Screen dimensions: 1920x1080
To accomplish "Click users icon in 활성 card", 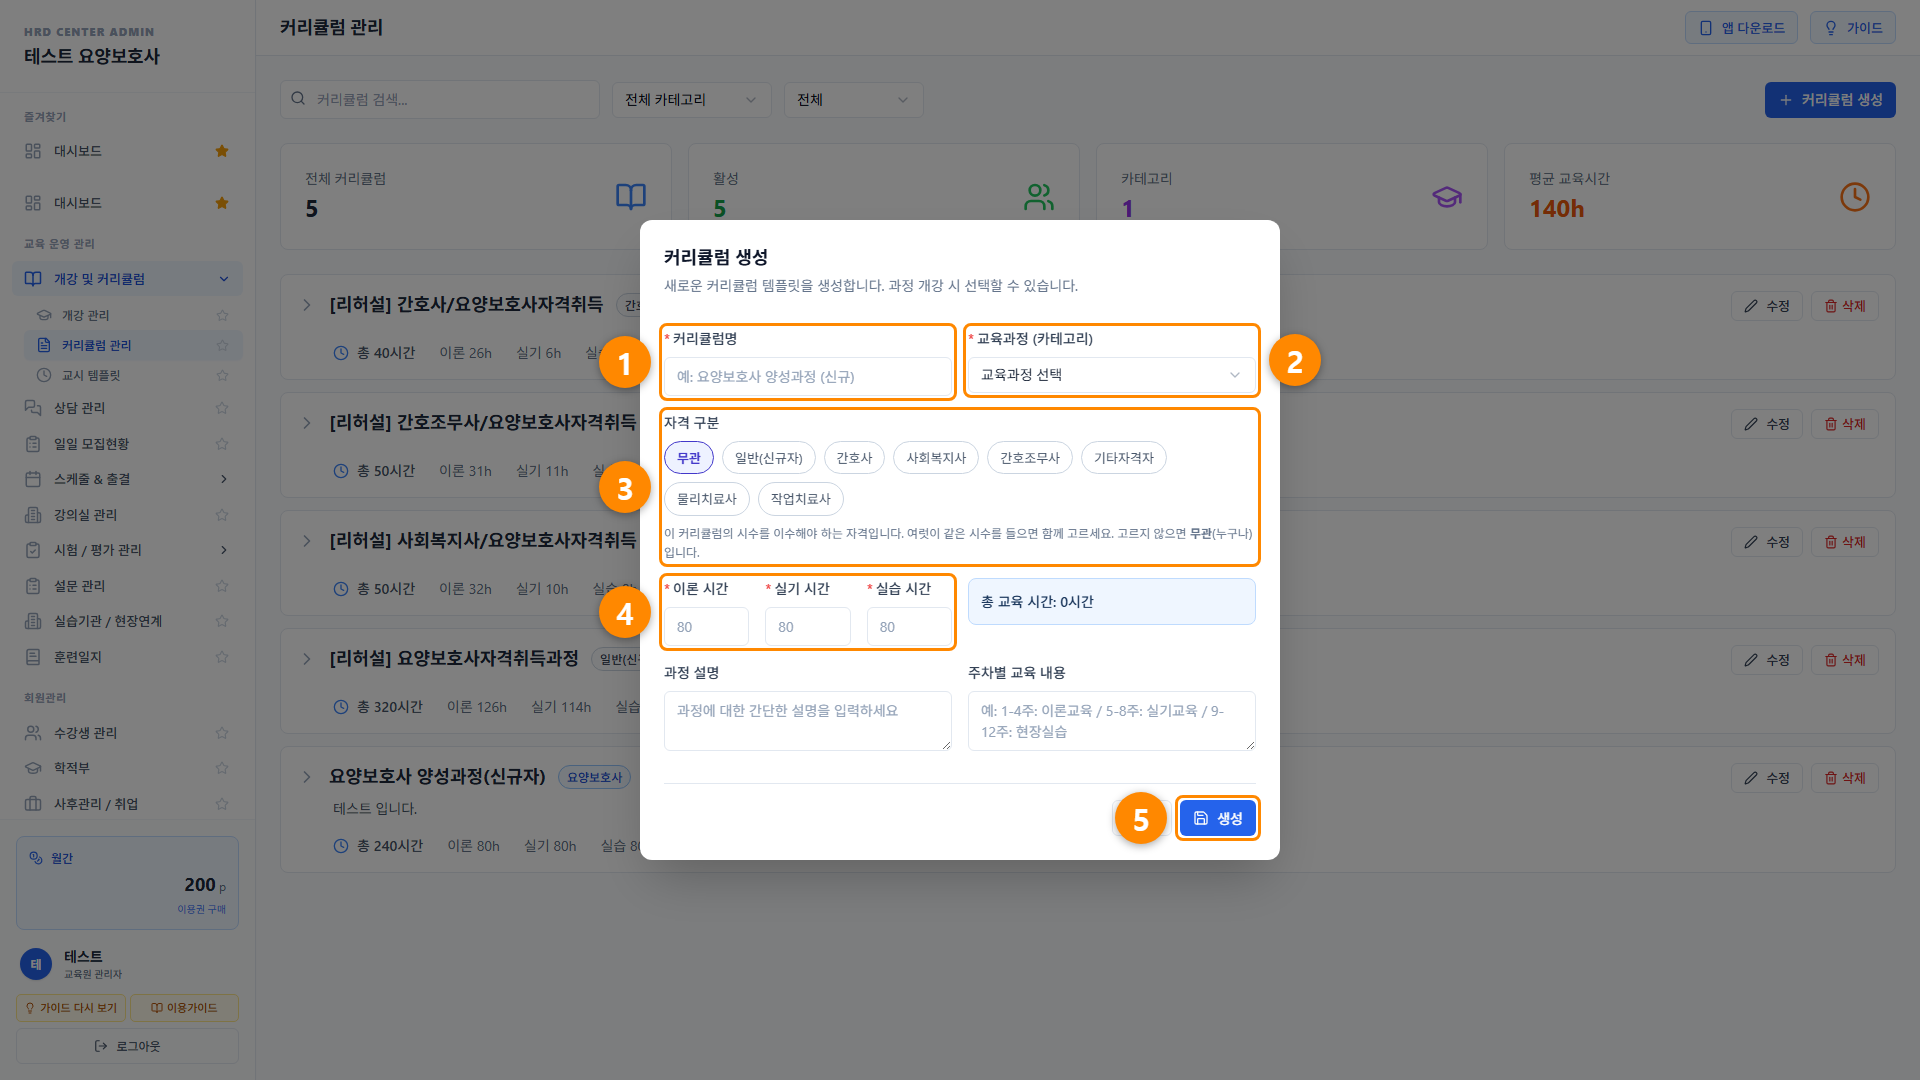I will [x=1039, y=196].
